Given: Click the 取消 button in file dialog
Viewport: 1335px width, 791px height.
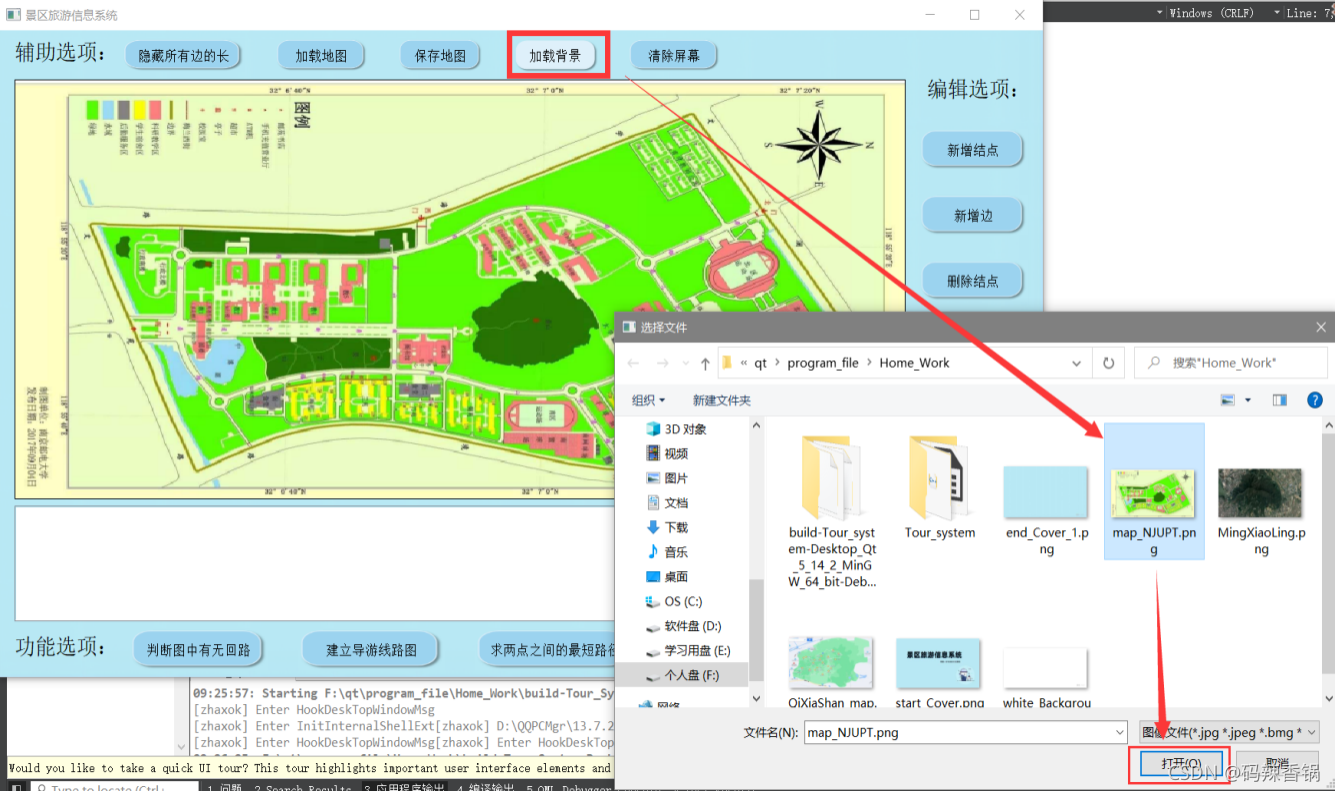Looking at the screenshot, I should pos(1276,763).
